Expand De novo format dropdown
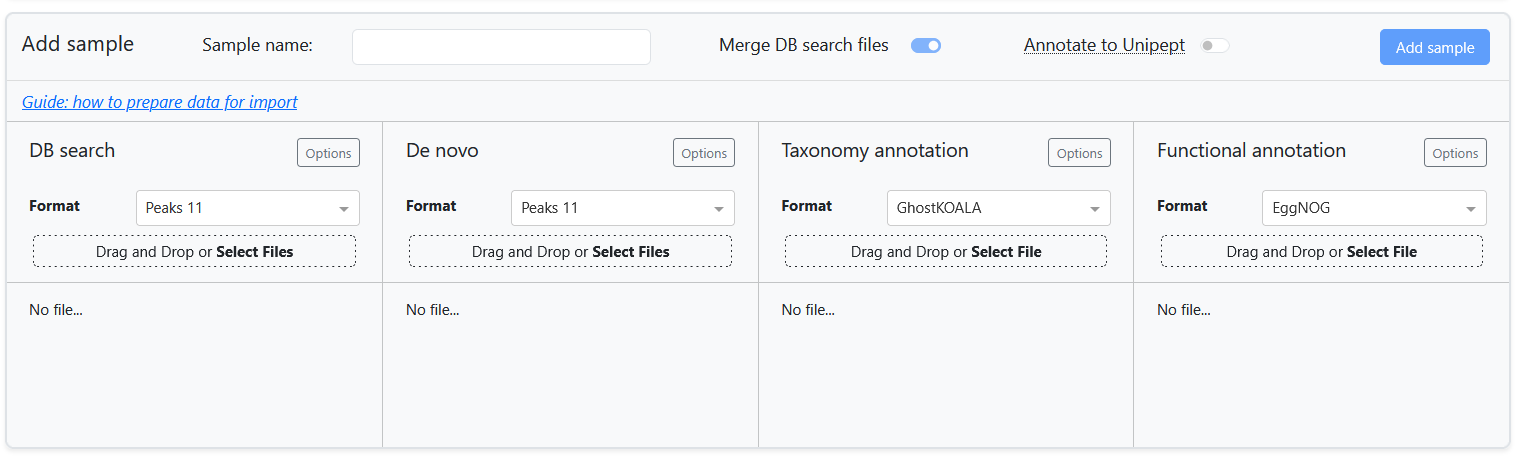The height and width of the screenshot is (457, 1520). [622, 208]
